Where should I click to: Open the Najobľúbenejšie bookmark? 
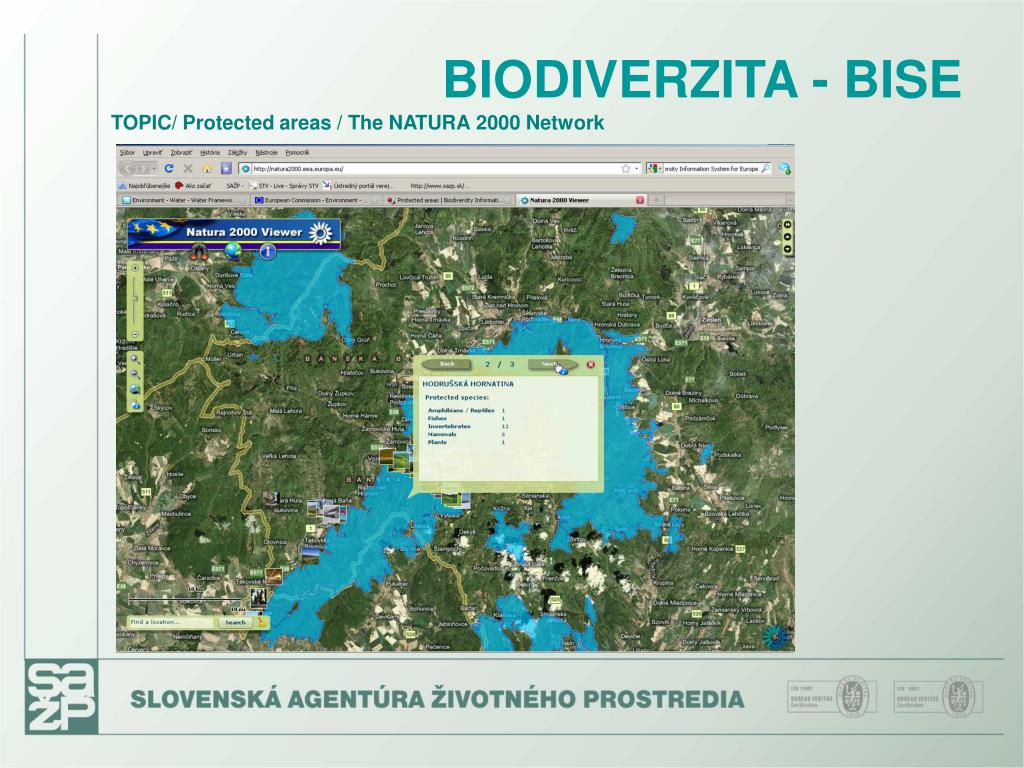pyautogui.click(x=144, y=185)
